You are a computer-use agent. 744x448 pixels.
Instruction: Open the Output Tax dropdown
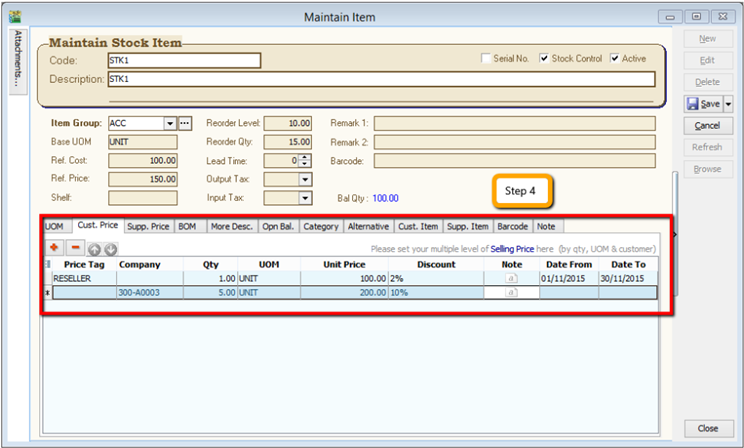point(305,179)
